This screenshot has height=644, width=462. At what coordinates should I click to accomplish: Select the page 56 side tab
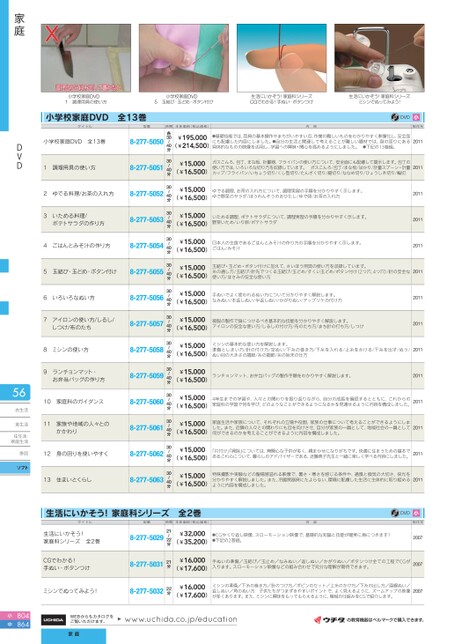pyautogui.click(x=15, y=393)
